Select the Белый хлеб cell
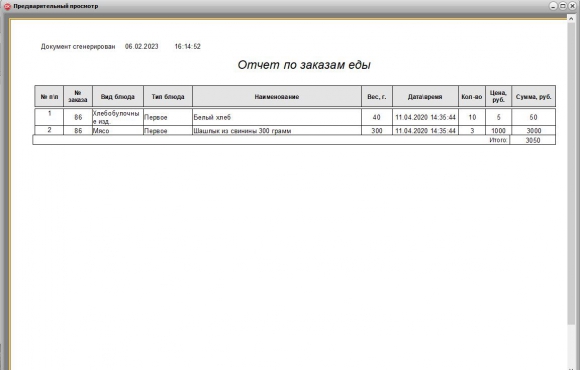Image resolution: width=580 pixels, height=370 pixels. [x=277, y=117]
